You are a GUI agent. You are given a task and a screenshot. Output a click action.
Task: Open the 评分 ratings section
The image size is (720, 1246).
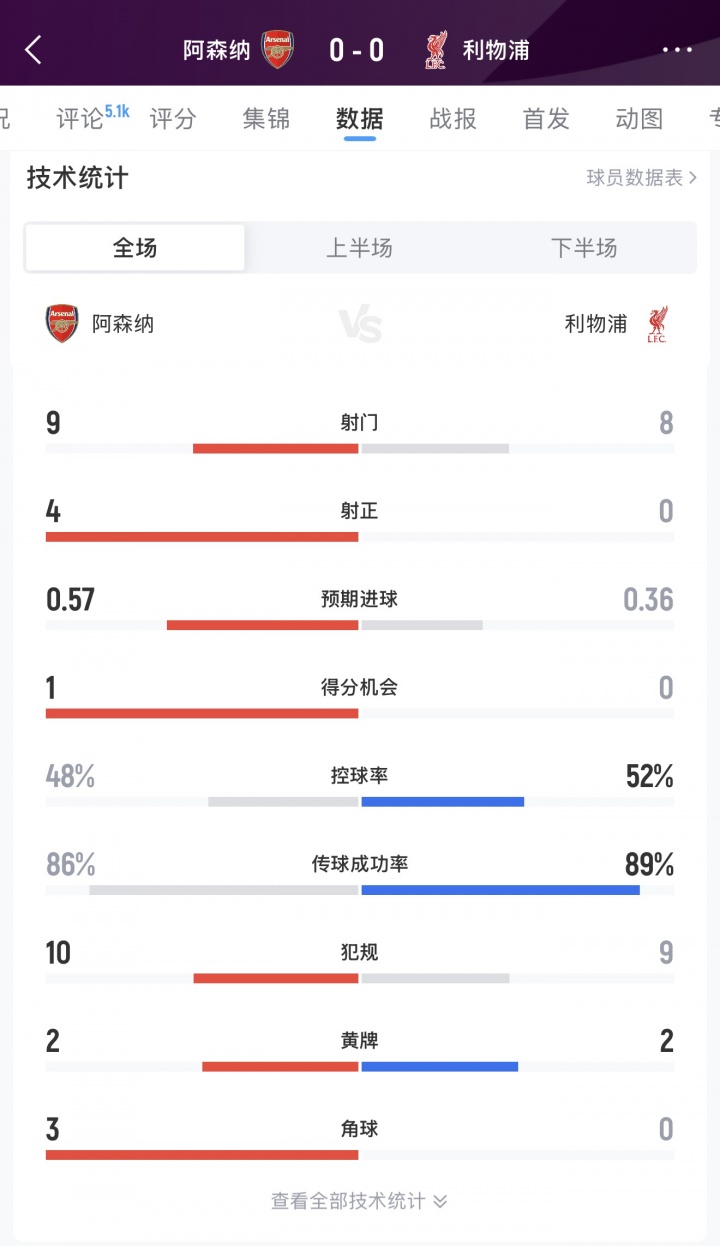174,118
